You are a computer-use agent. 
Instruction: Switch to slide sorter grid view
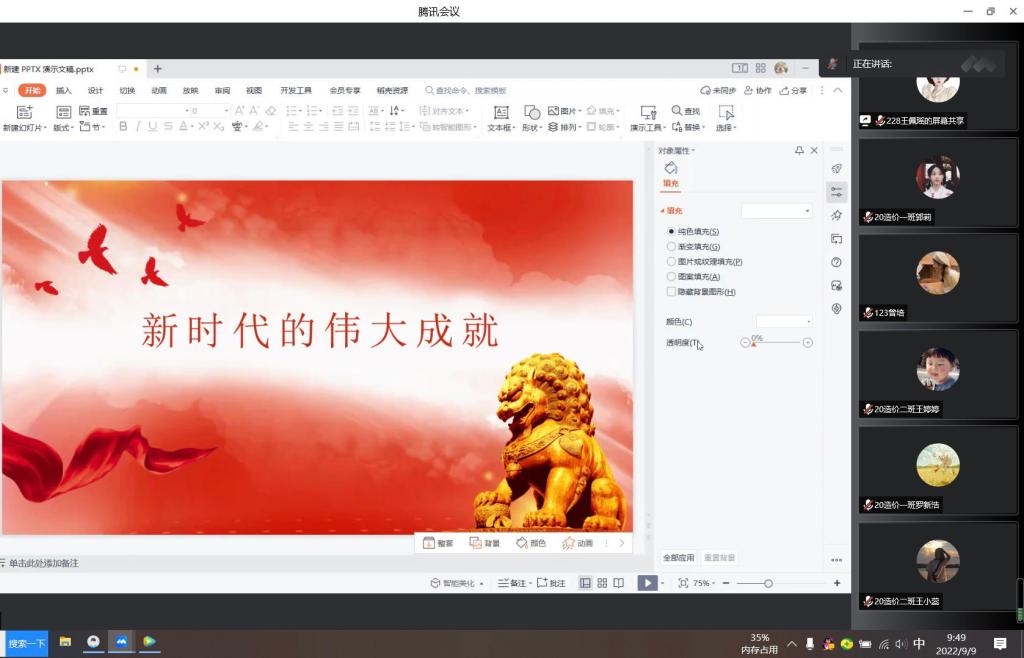602,583
